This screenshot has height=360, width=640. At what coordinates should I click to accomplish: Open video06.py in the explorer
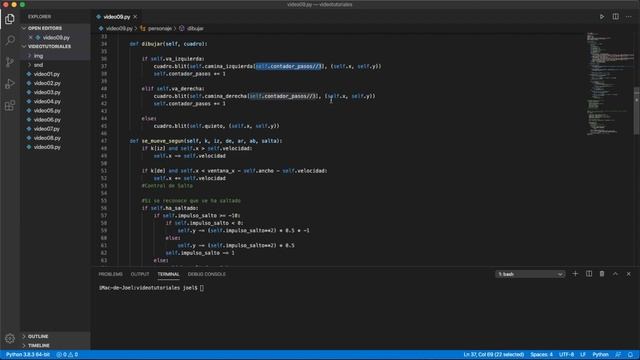pyautogui.click(x=47, y=120)
